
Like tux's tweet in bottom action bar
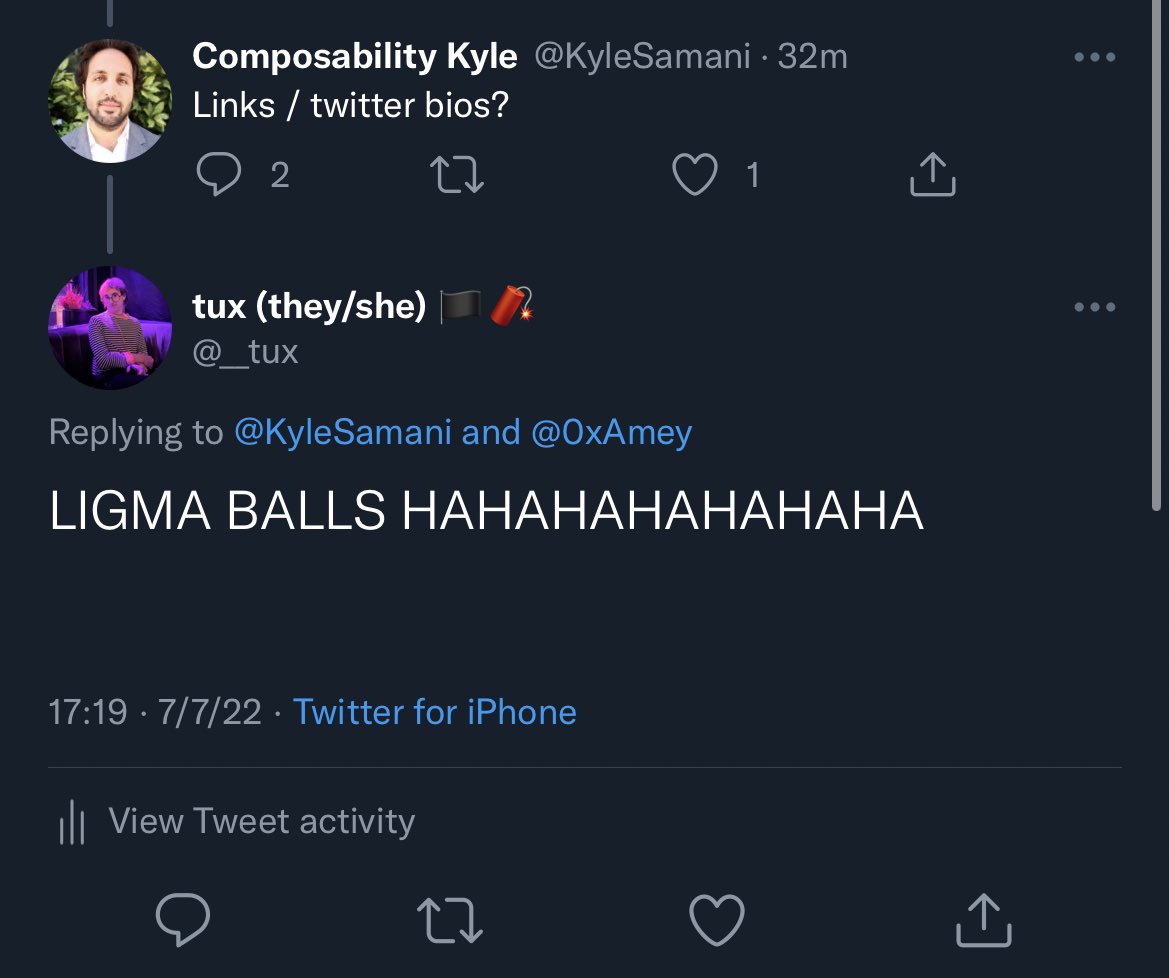click(716, 920)
